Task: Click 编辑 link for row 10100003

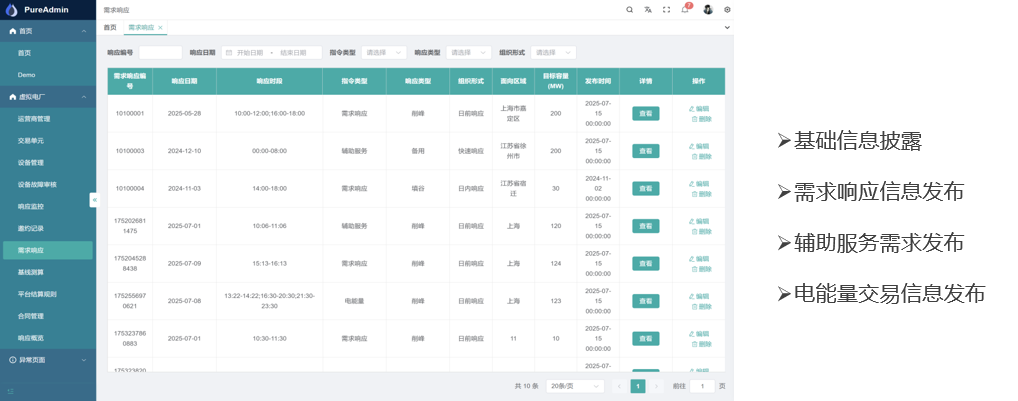Action: click(x=699, y=146)
